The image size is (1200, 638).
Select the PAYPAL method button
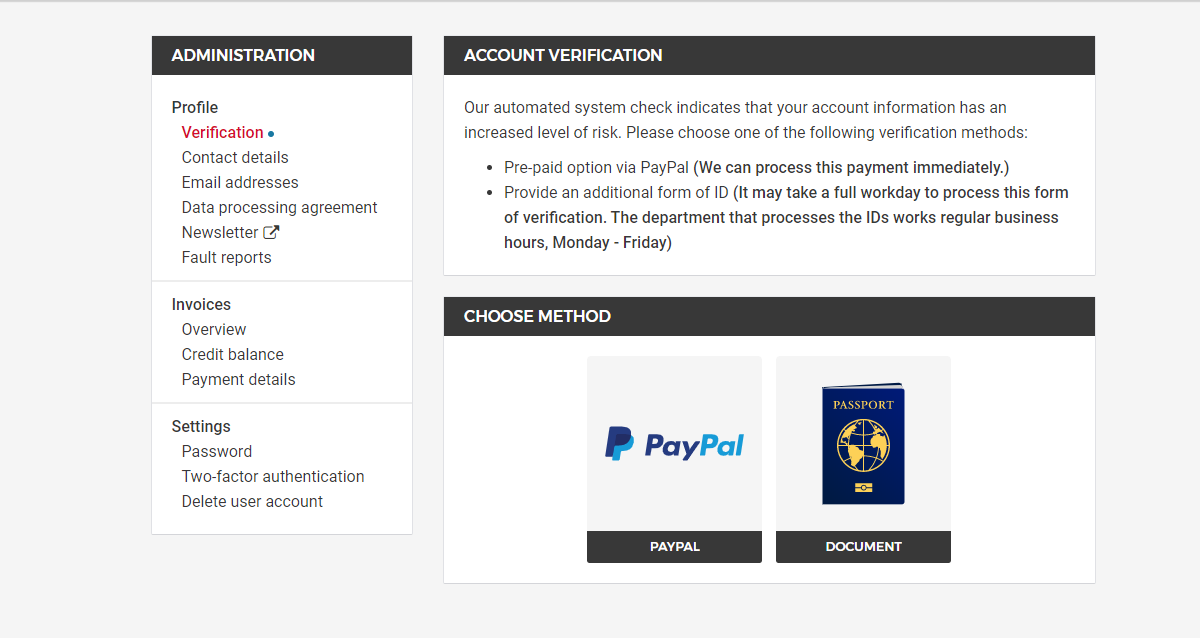(x=674, y=547)
